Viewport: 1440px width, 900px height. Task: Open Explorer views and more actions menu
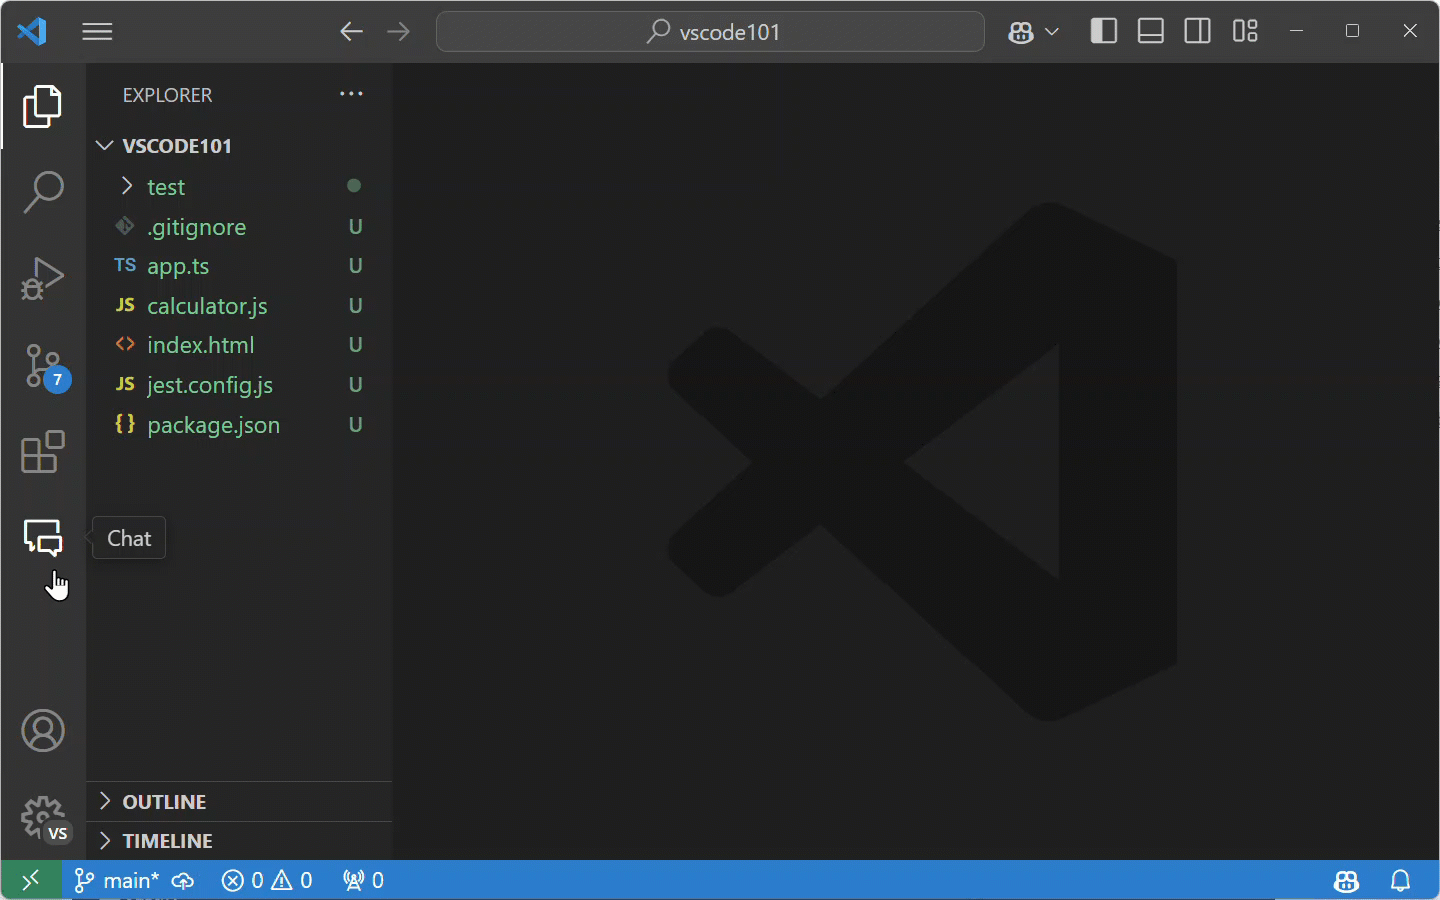click(x=351, y=94)
